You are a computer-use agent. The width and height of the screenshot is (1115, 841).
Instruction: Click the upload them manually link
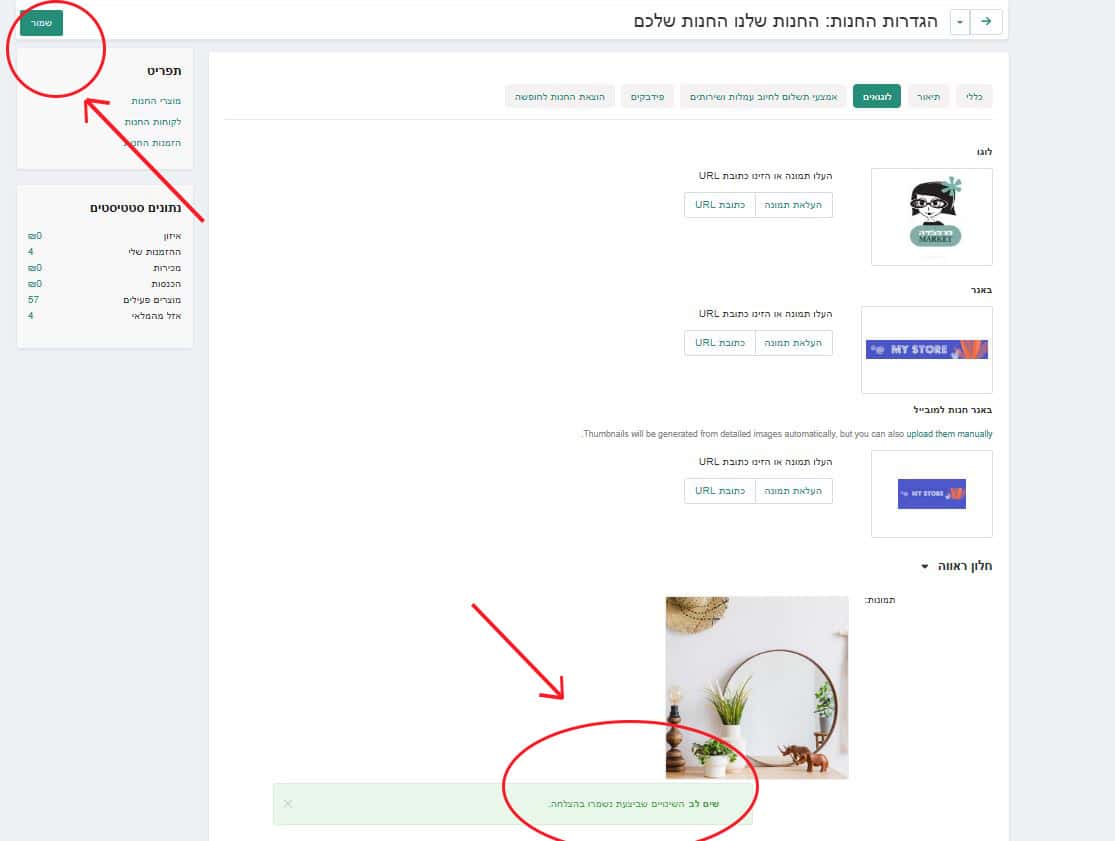949,434
